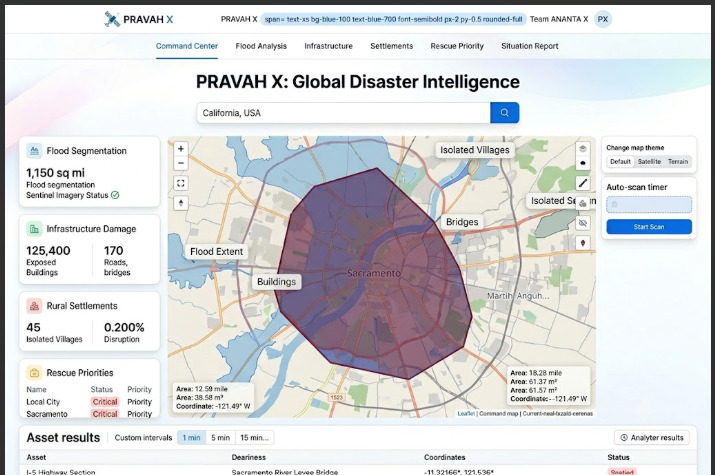
Task: Open the PX user avatar
Action: 603,19
